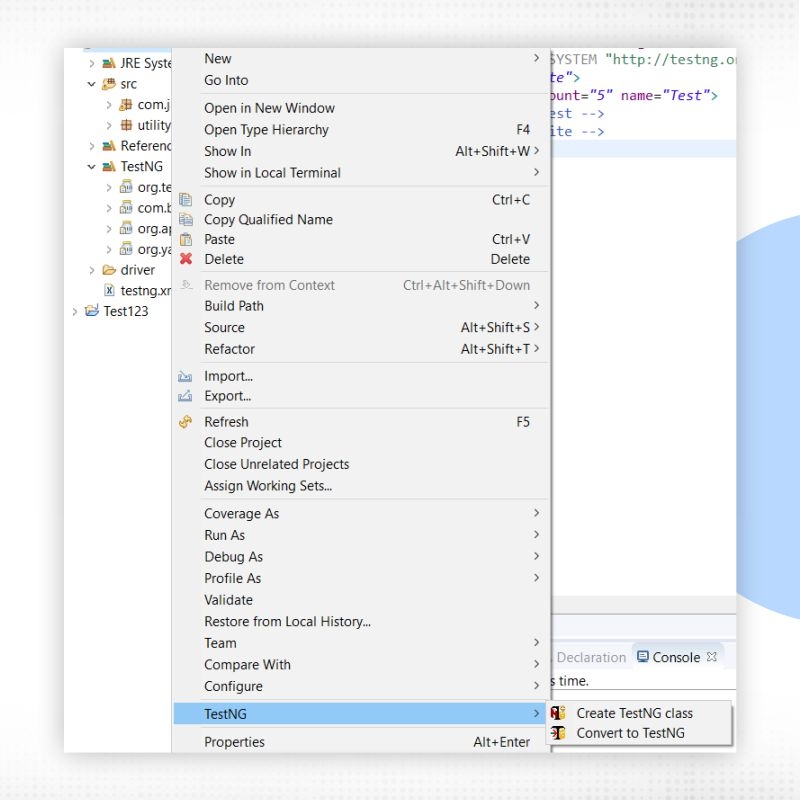Expand the driver folder

click(92, 270)
